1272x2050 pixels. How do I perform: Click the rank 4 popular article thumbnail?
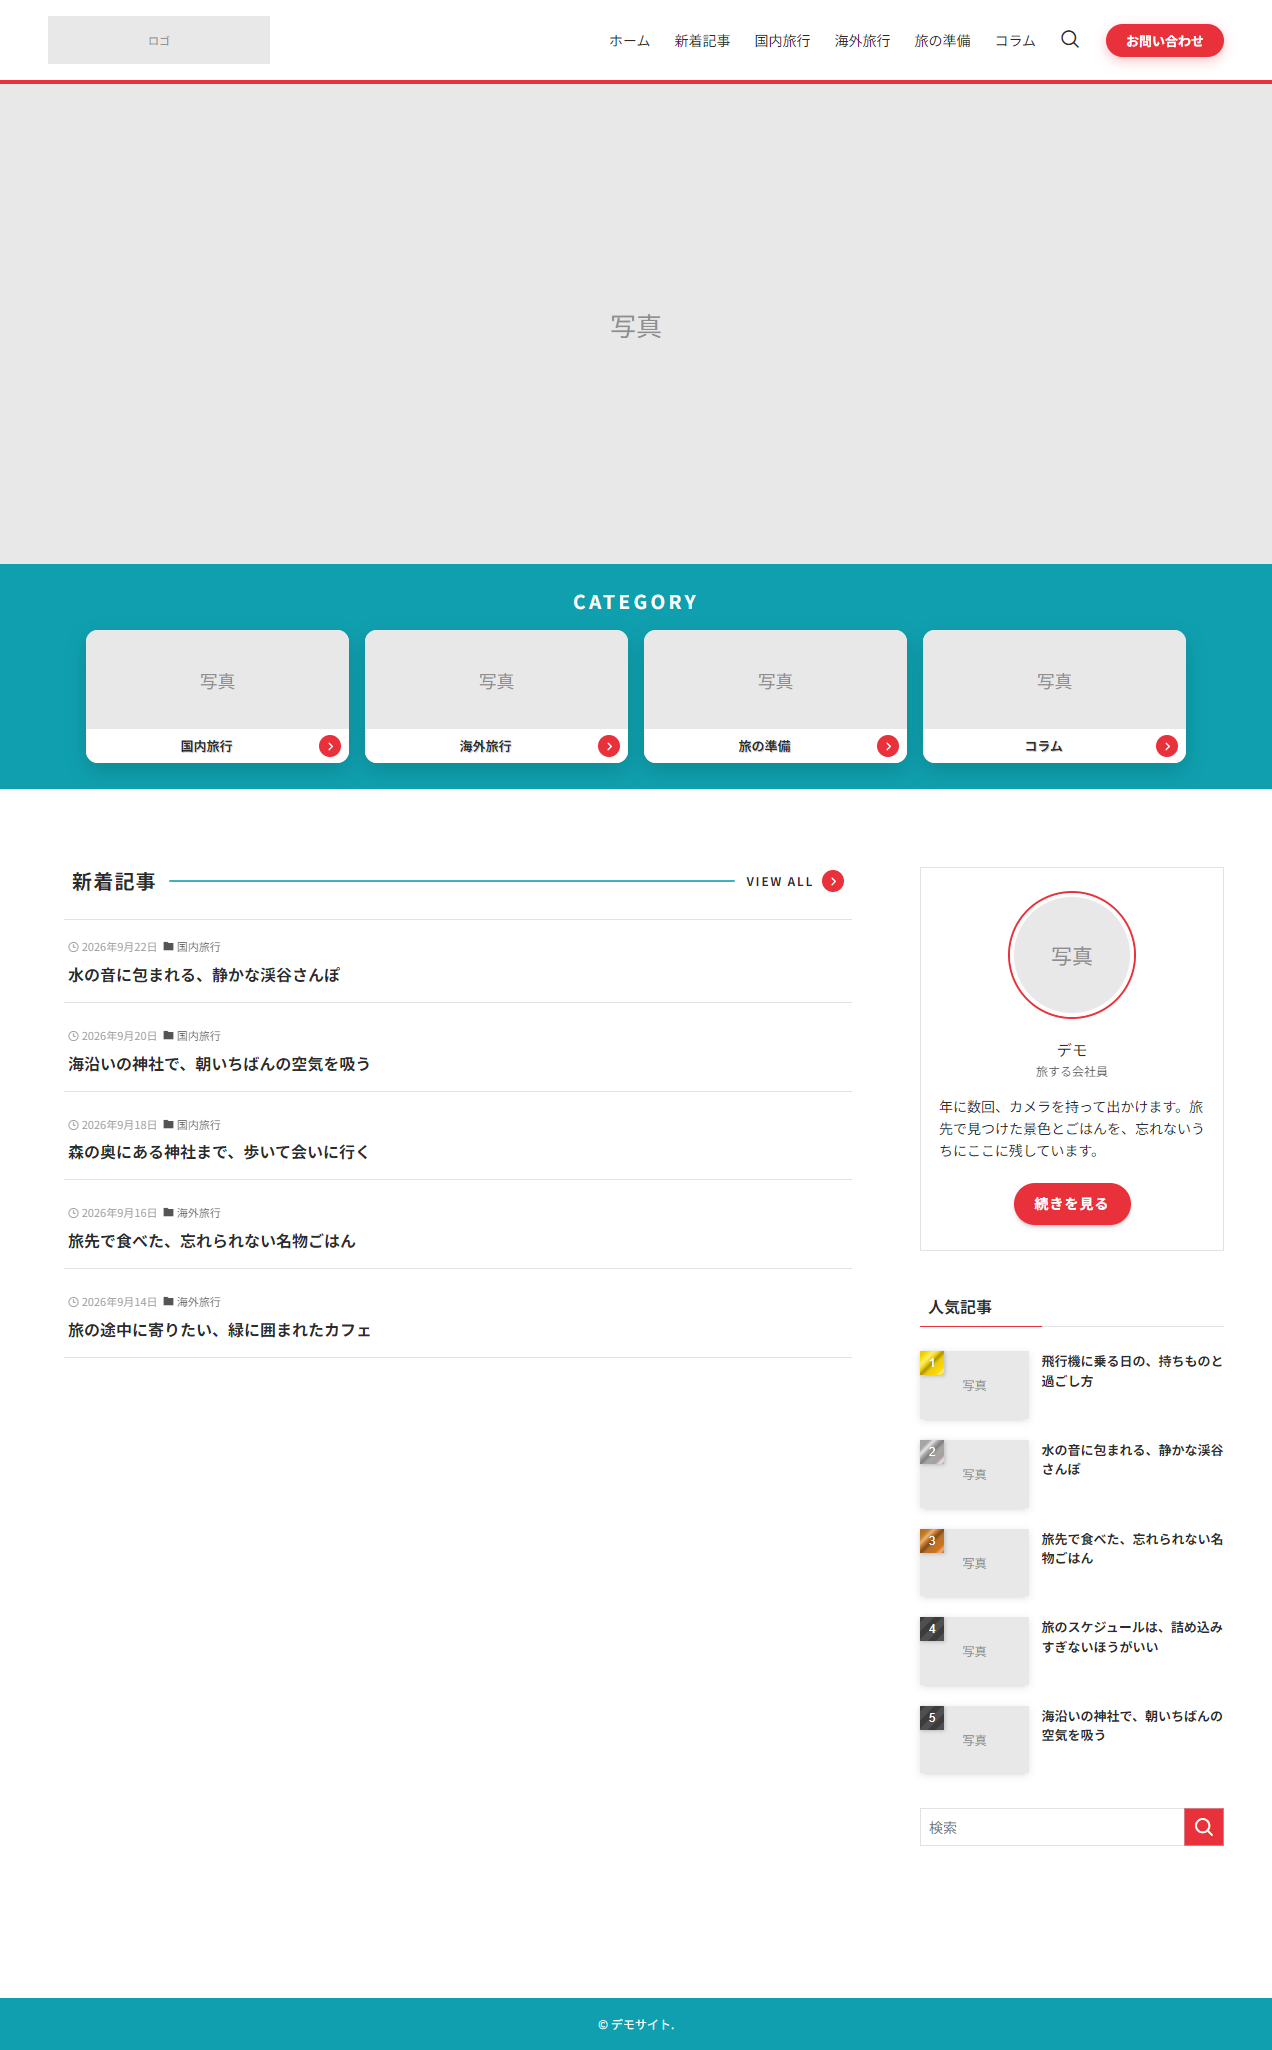click(x=974, y=1651)
